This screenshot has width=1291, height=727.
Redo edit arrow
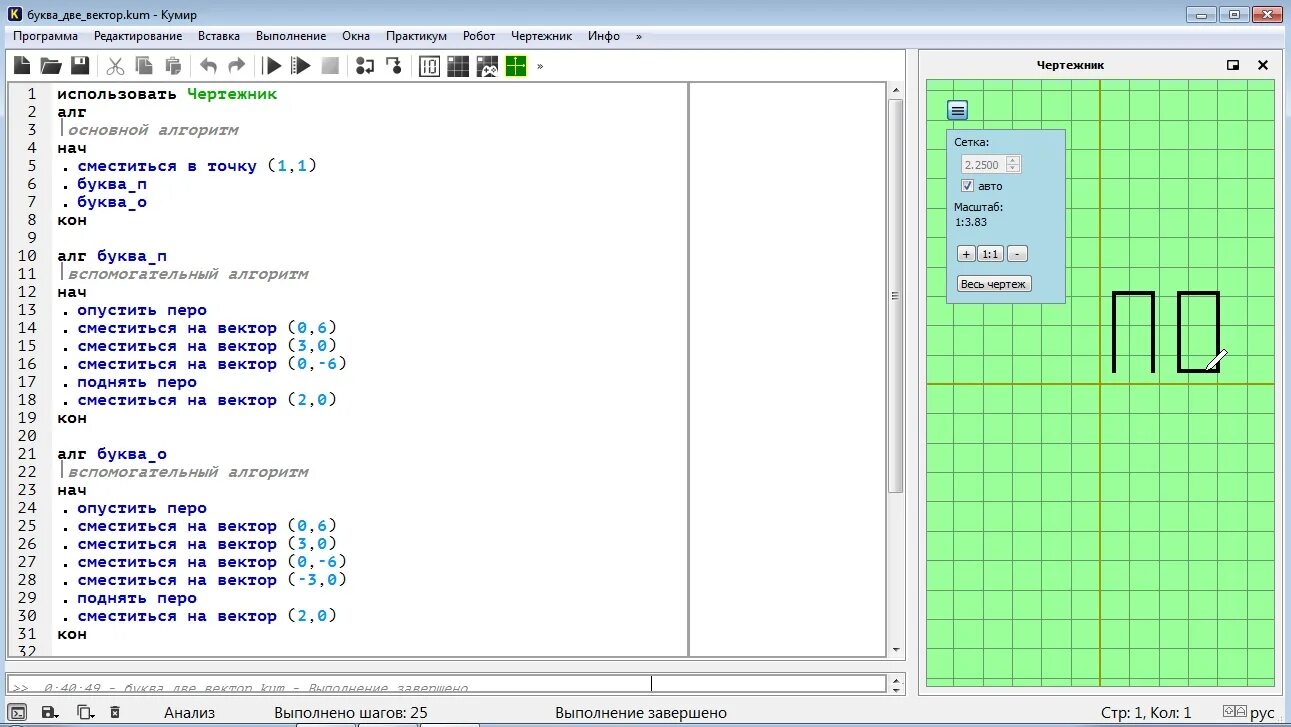point(237,66)
